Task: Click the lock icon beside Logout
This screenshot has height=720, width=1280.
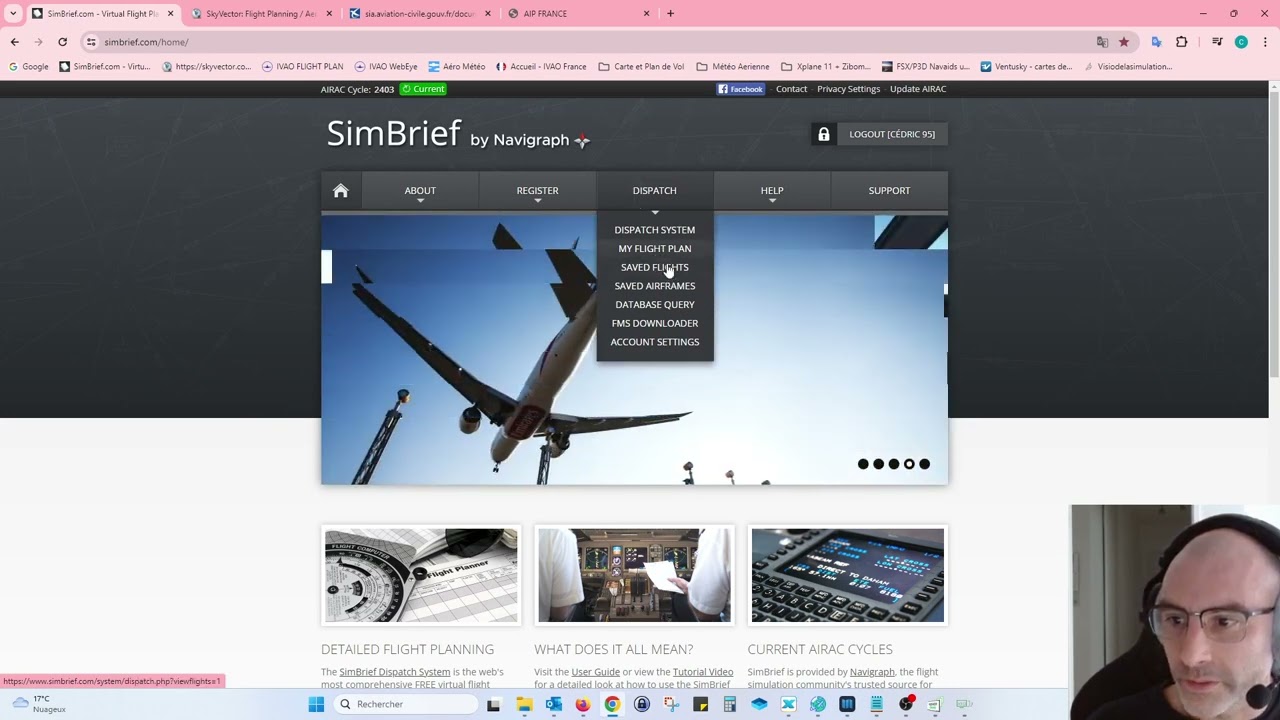Action: click(824, 134)
